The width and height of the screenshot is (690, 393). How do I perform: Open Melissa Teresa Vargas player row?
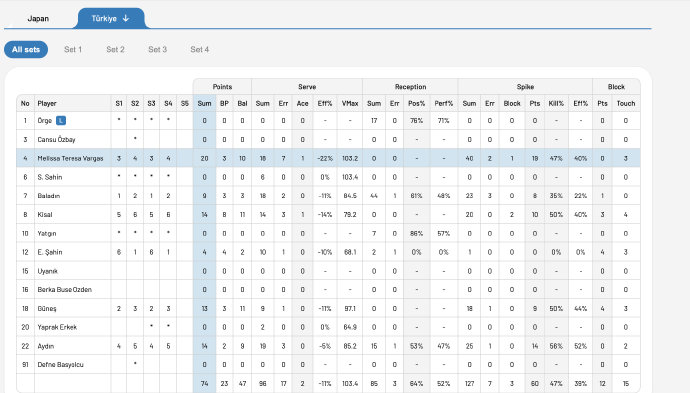pyautogui.click(x=328, y=158)
